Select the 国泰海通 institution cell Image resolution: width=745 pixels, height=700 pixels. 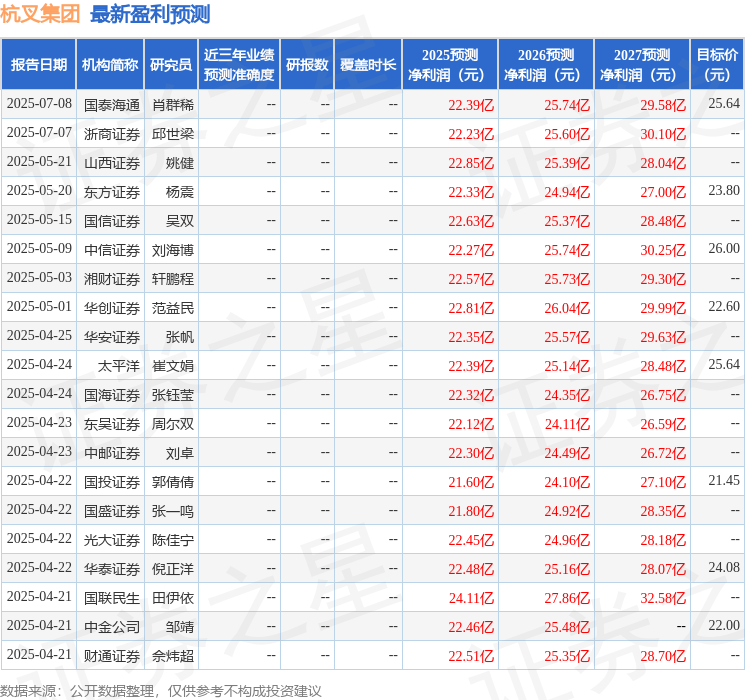[x=112, y=105]
